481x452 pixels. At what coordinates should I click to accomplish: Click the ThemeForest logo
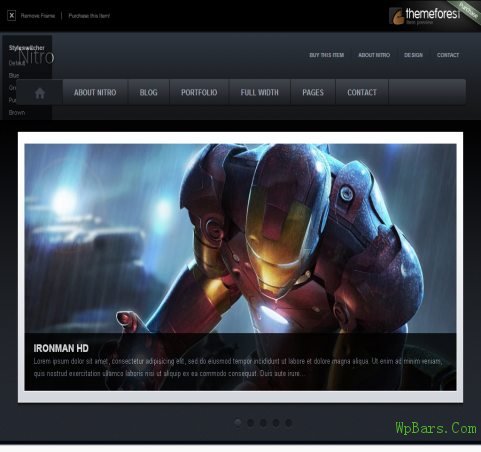pyautogui.click(x=424, y=16)
